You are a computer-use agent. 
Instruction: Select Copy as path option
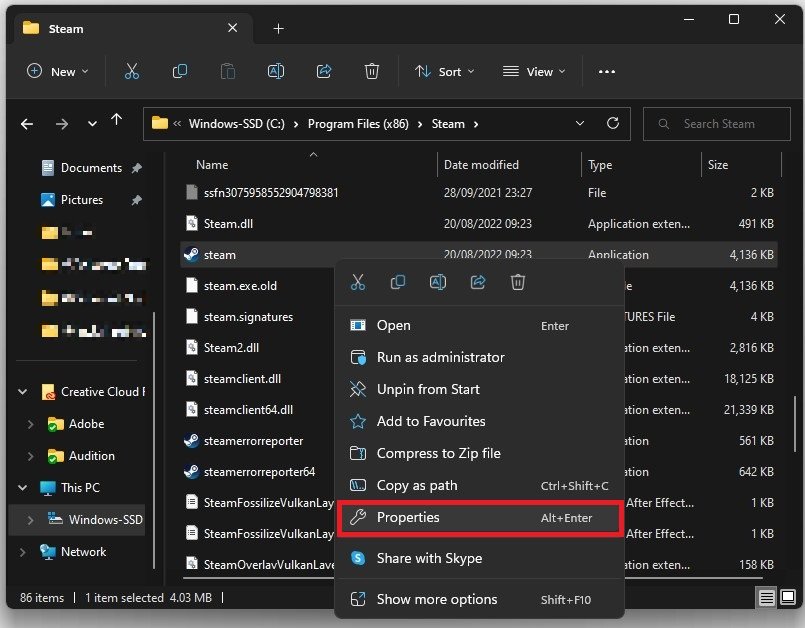click(417, 485)
